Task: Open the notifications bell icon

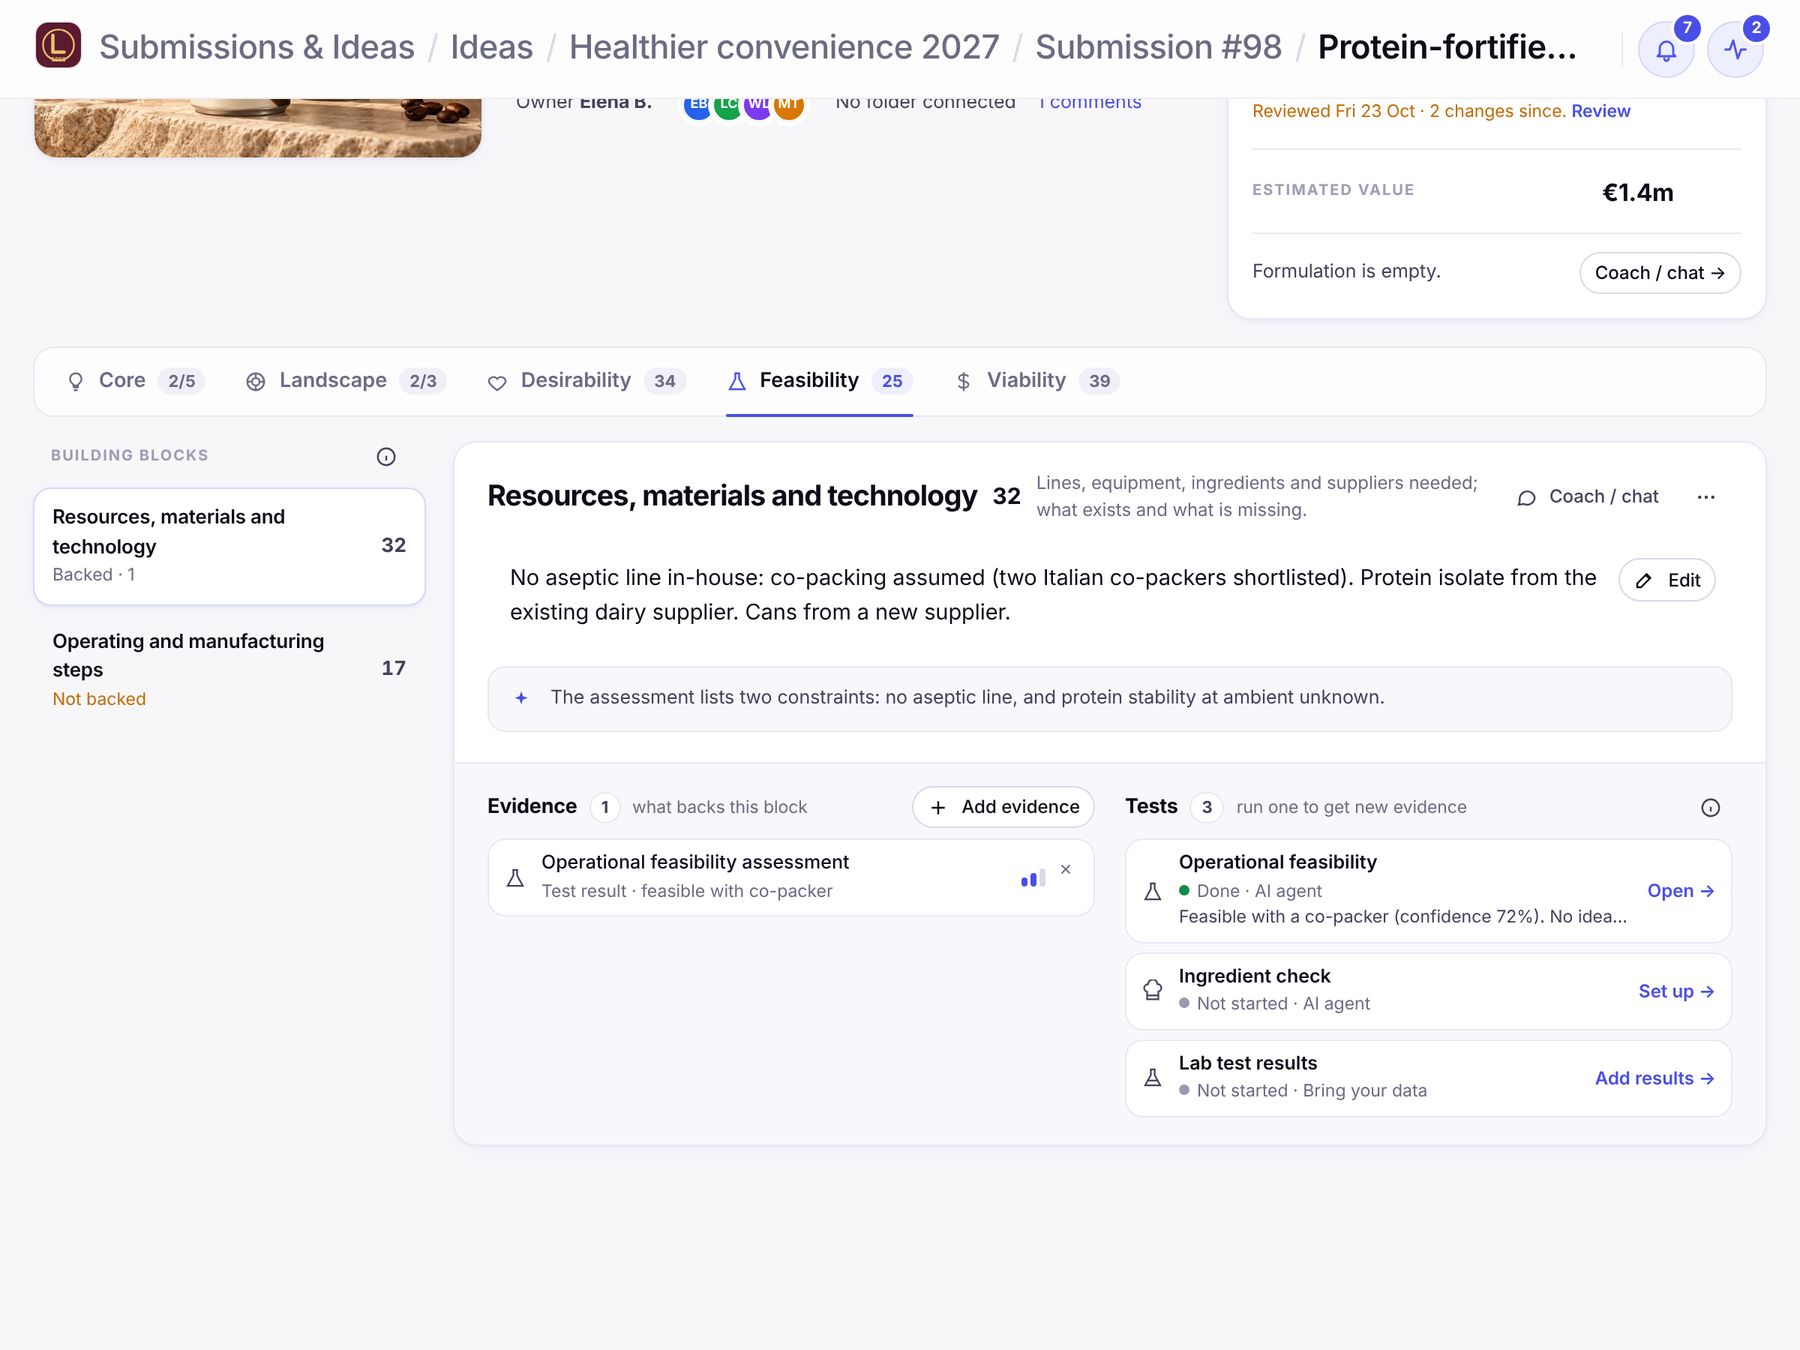Action: click(1665, 49)
